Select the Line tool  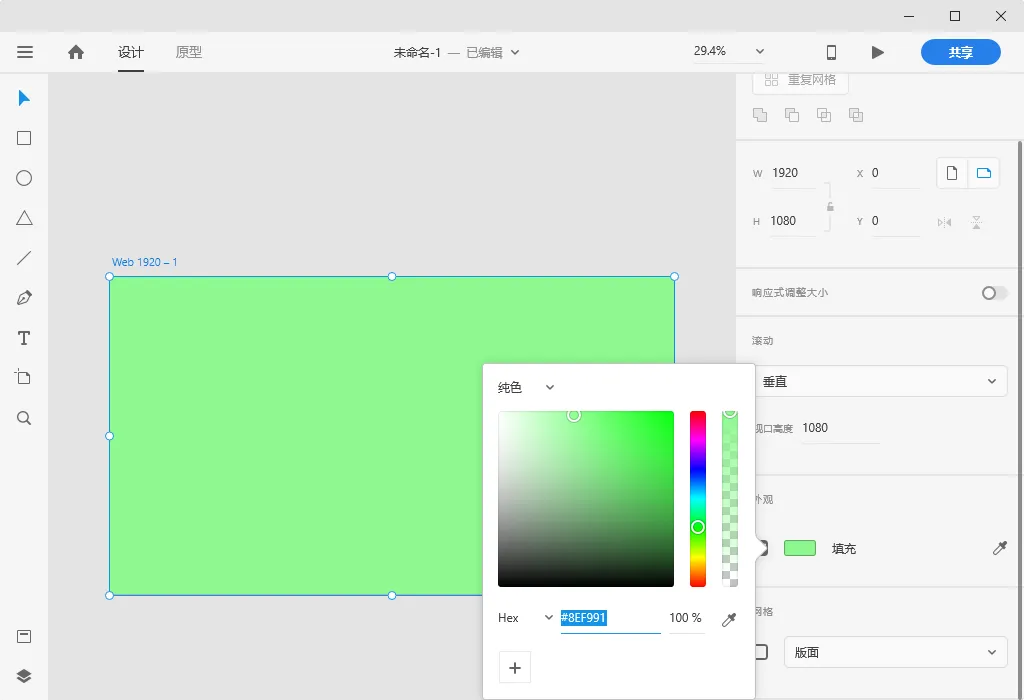click(x=24, y=258)
